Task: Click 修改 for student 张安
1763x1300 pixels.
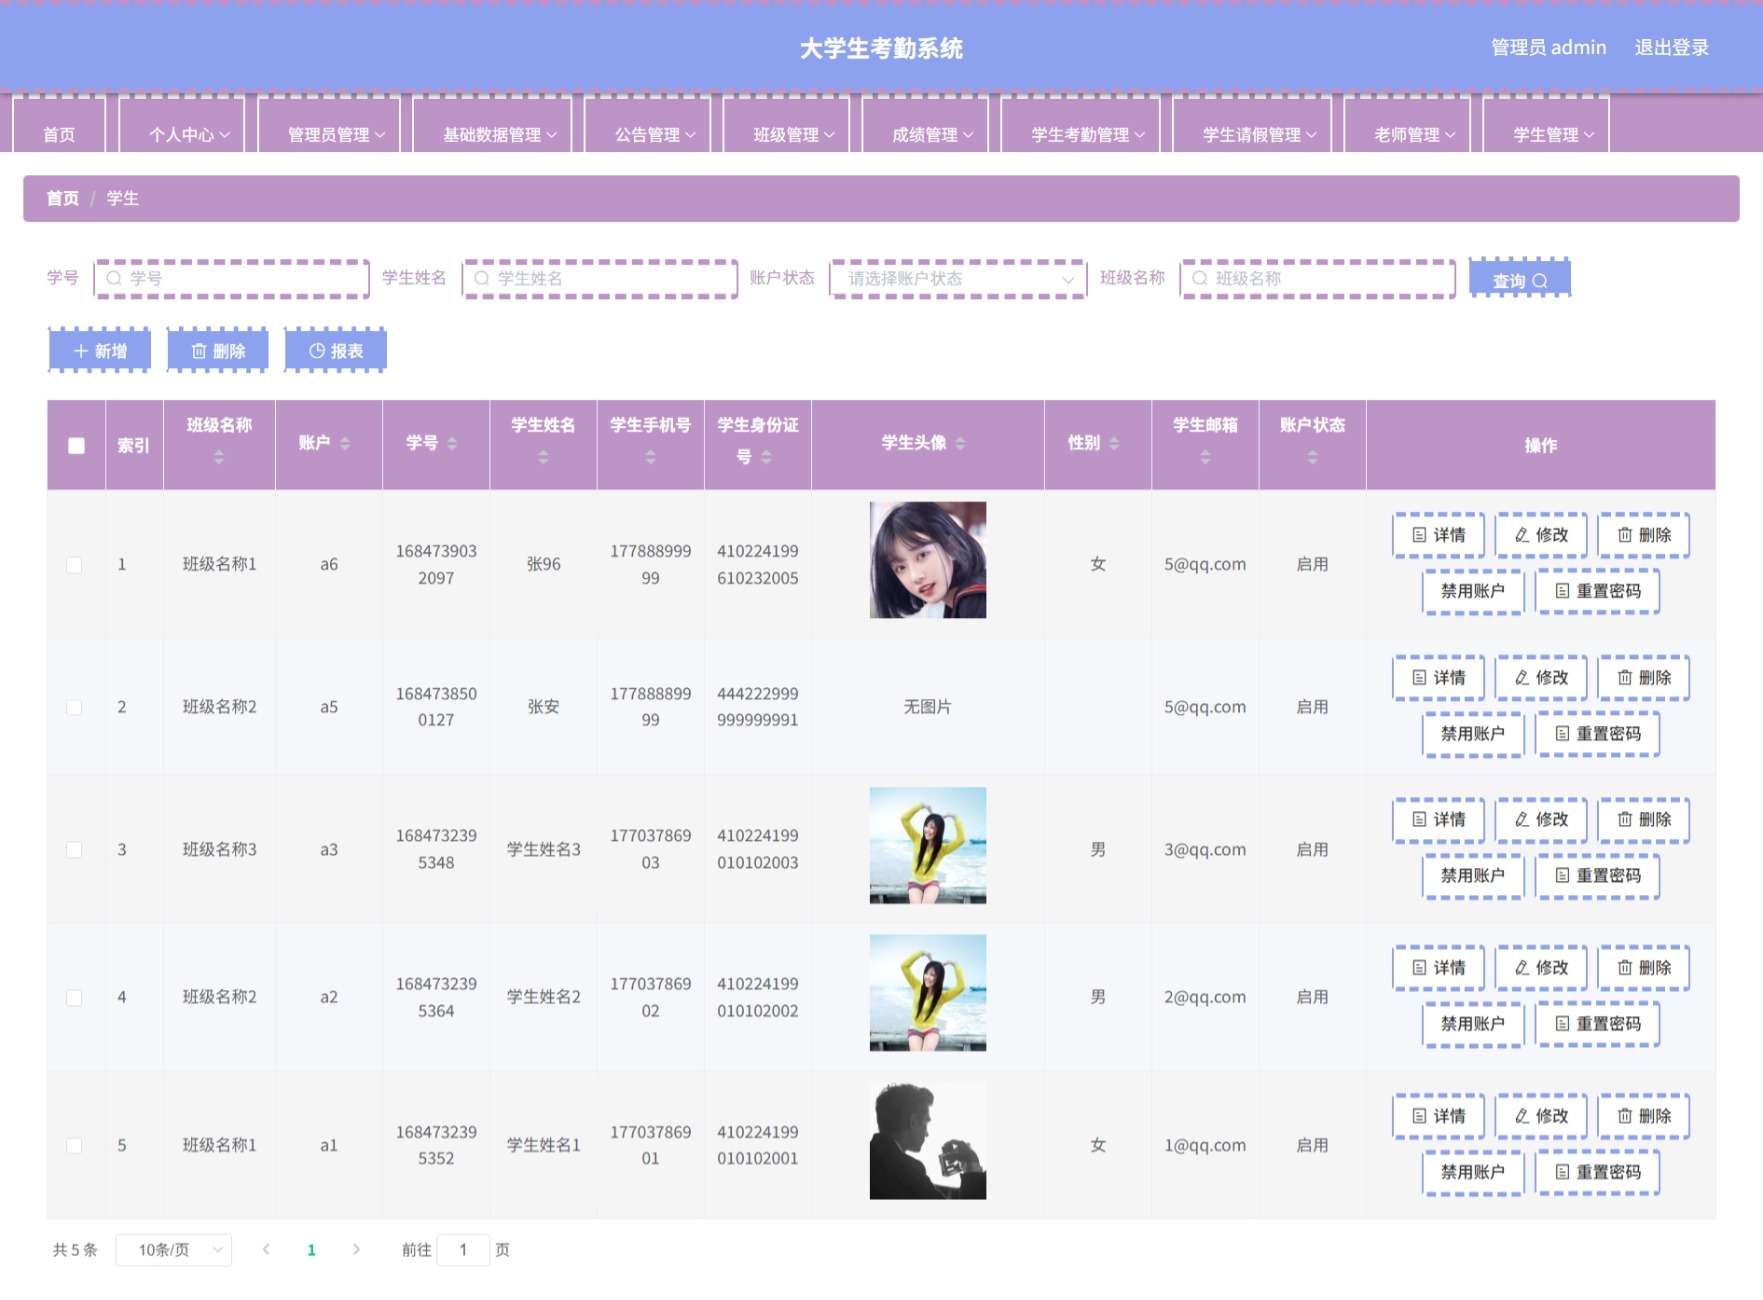Action: (1541, 677)
